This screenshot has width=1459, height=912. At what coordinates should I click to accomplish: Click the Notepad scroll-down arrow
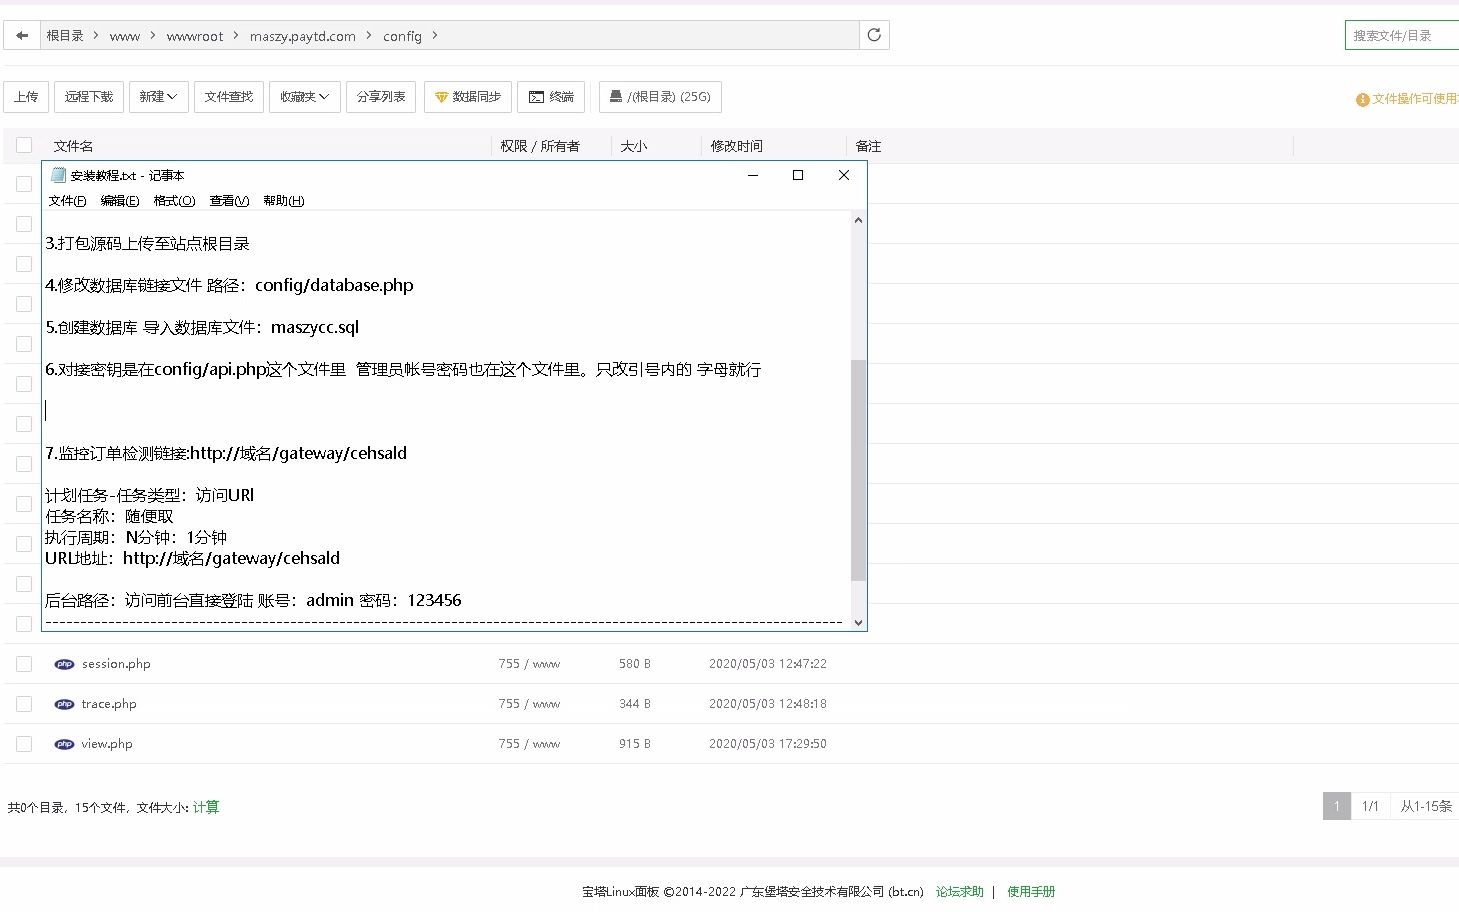coord(858,622)
